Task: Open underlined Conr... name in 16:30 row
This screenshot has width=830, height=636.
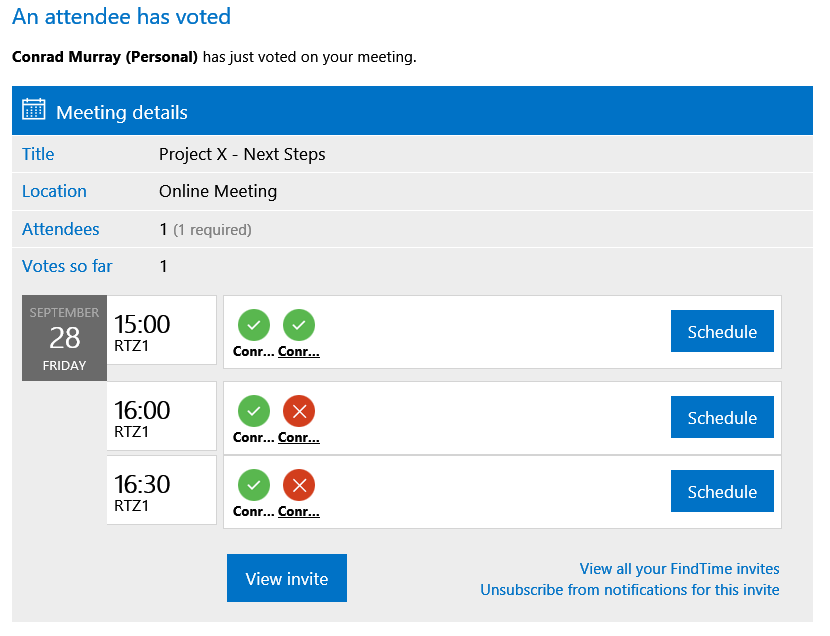Action: click(x=299, y=511)
